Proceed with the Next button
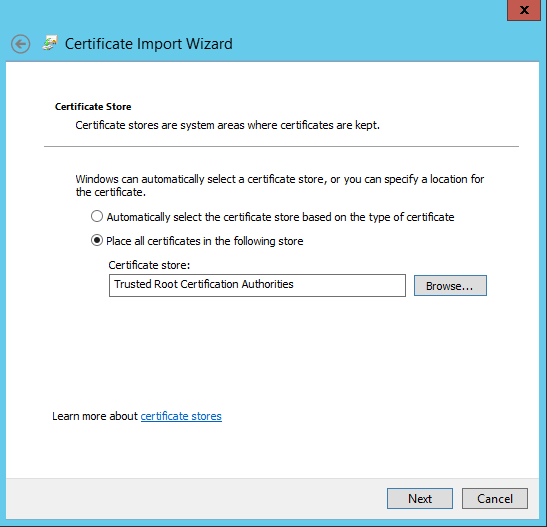 point(420,498)
